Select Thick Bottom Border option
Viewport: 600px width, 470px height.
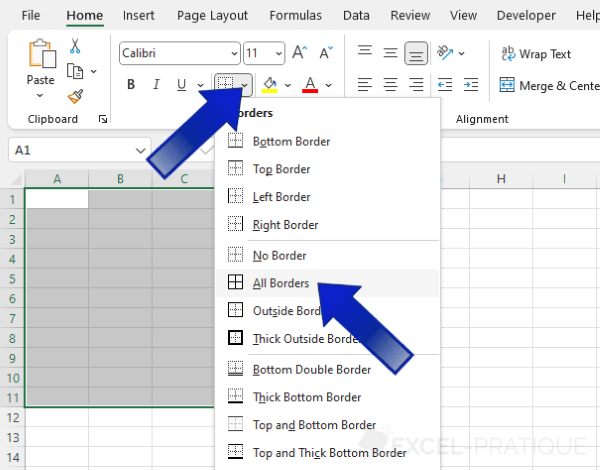point(306,397)
